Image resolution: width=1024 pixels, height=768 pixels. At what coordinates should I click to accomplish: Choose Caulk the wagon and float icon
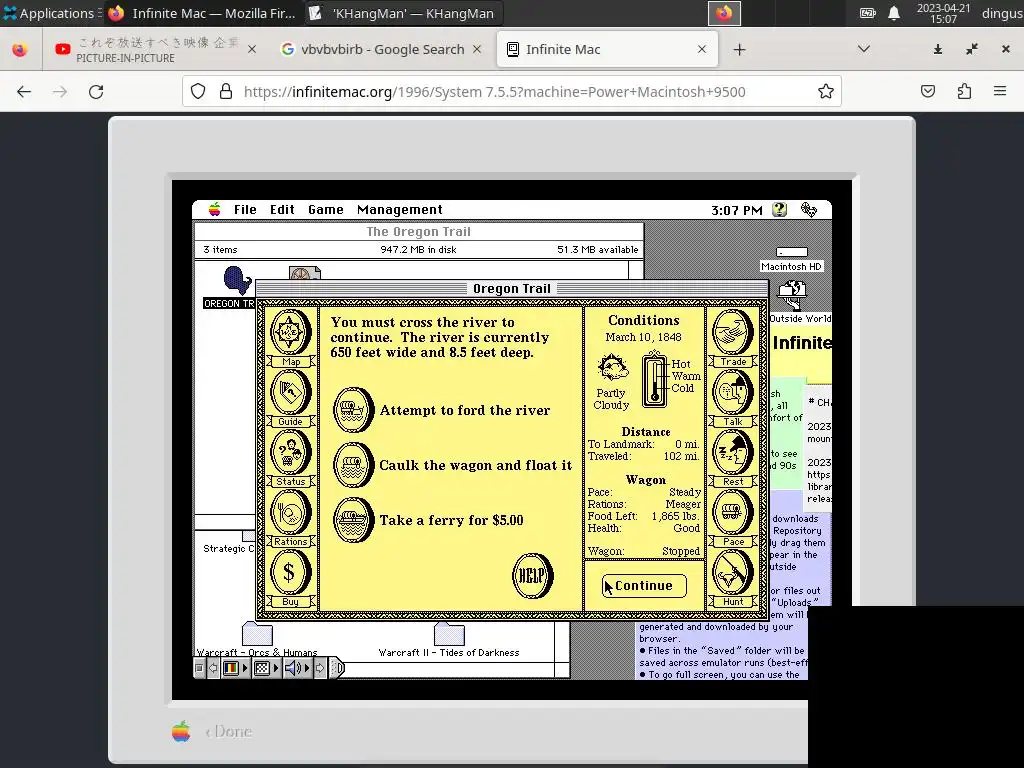pyautogui.click(x=353, y=465)
